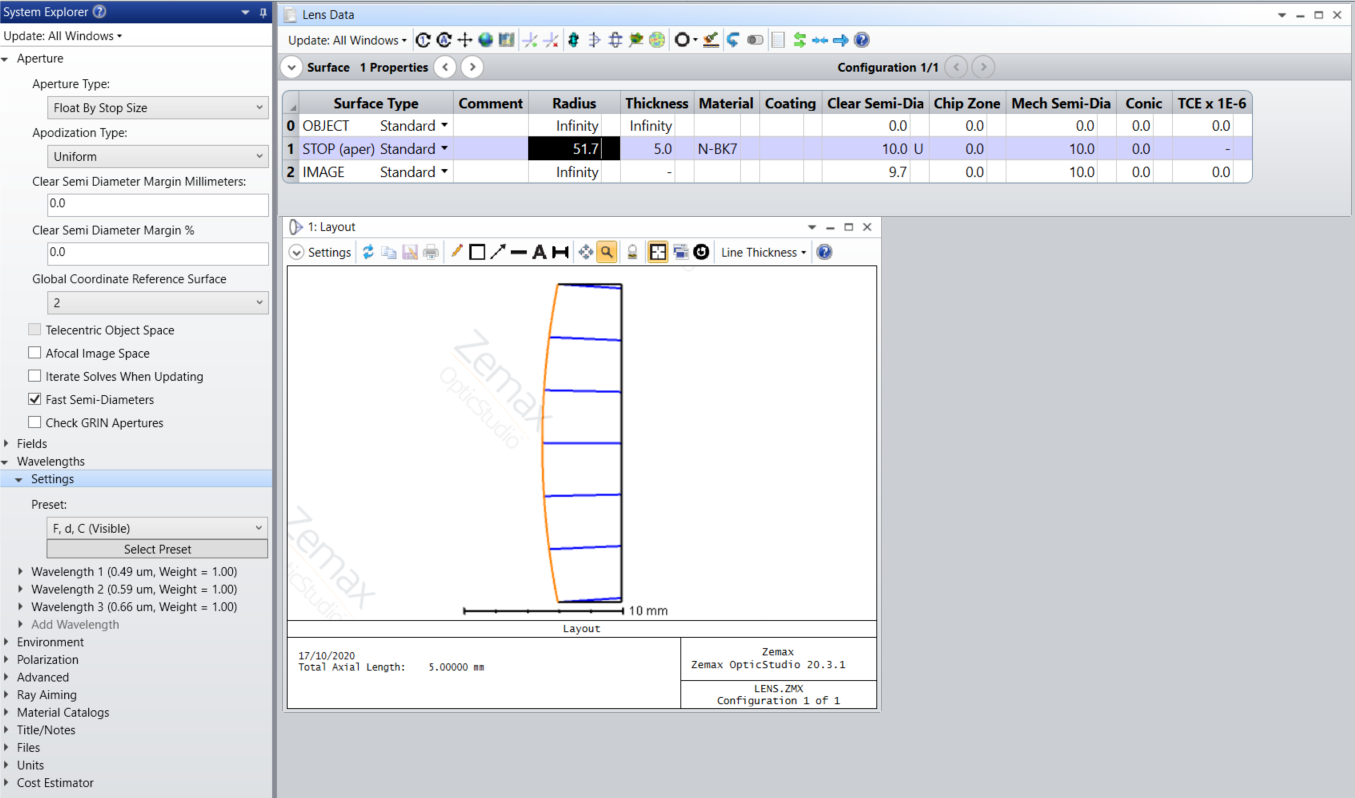Expand the Cost Estimator section
1355x798 pixels.
pyautogui.click(x=8, y=783)
